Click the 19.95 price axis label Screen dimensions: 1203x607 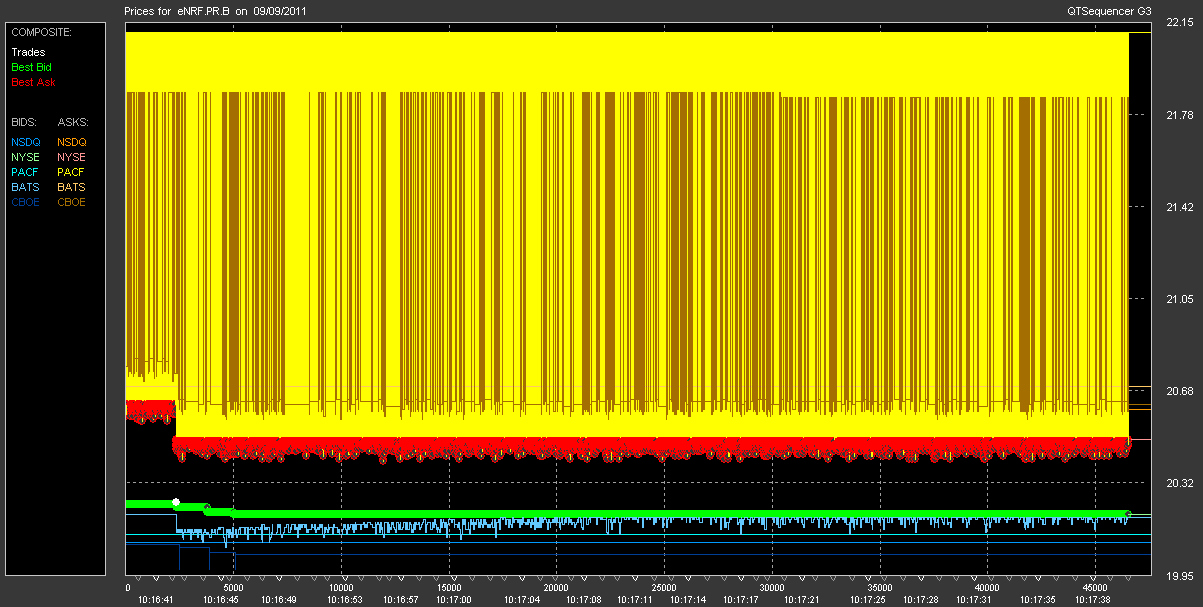(1180, 576)
